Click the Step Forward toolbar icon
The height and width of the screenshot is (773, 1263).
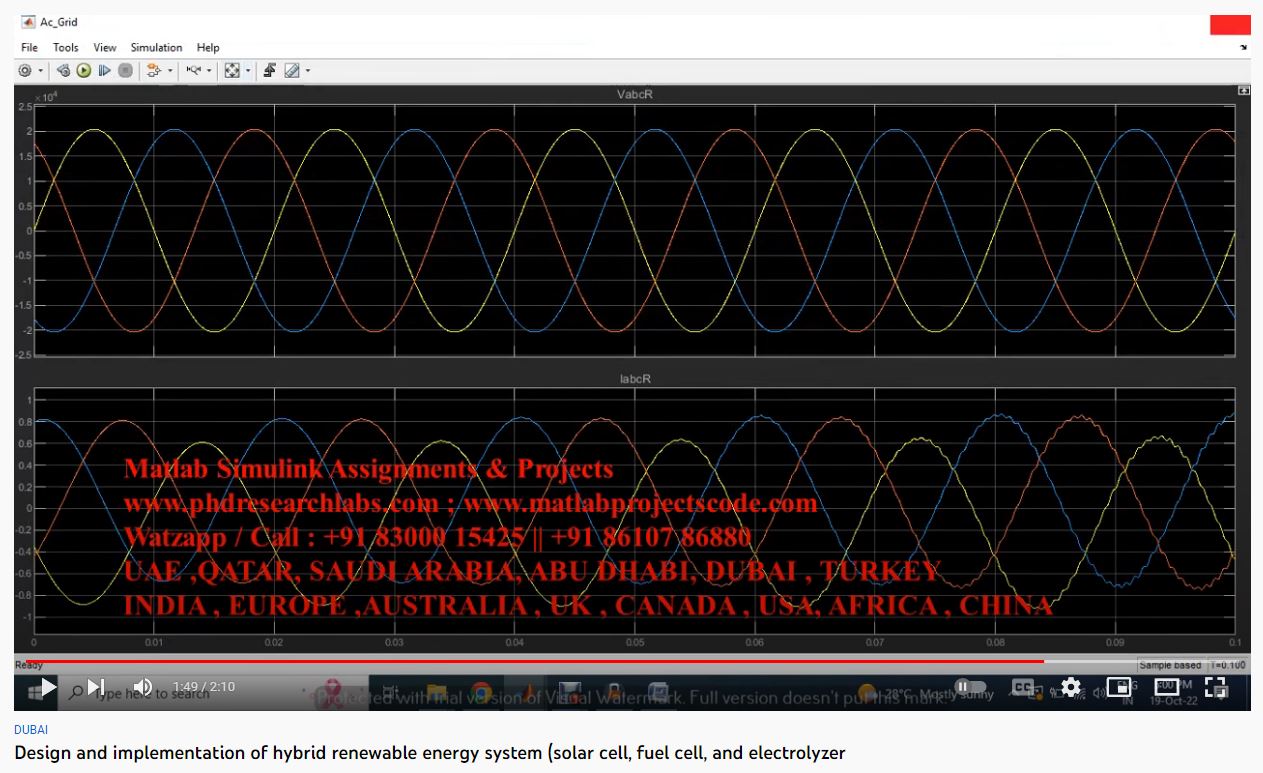coord(104,71)
